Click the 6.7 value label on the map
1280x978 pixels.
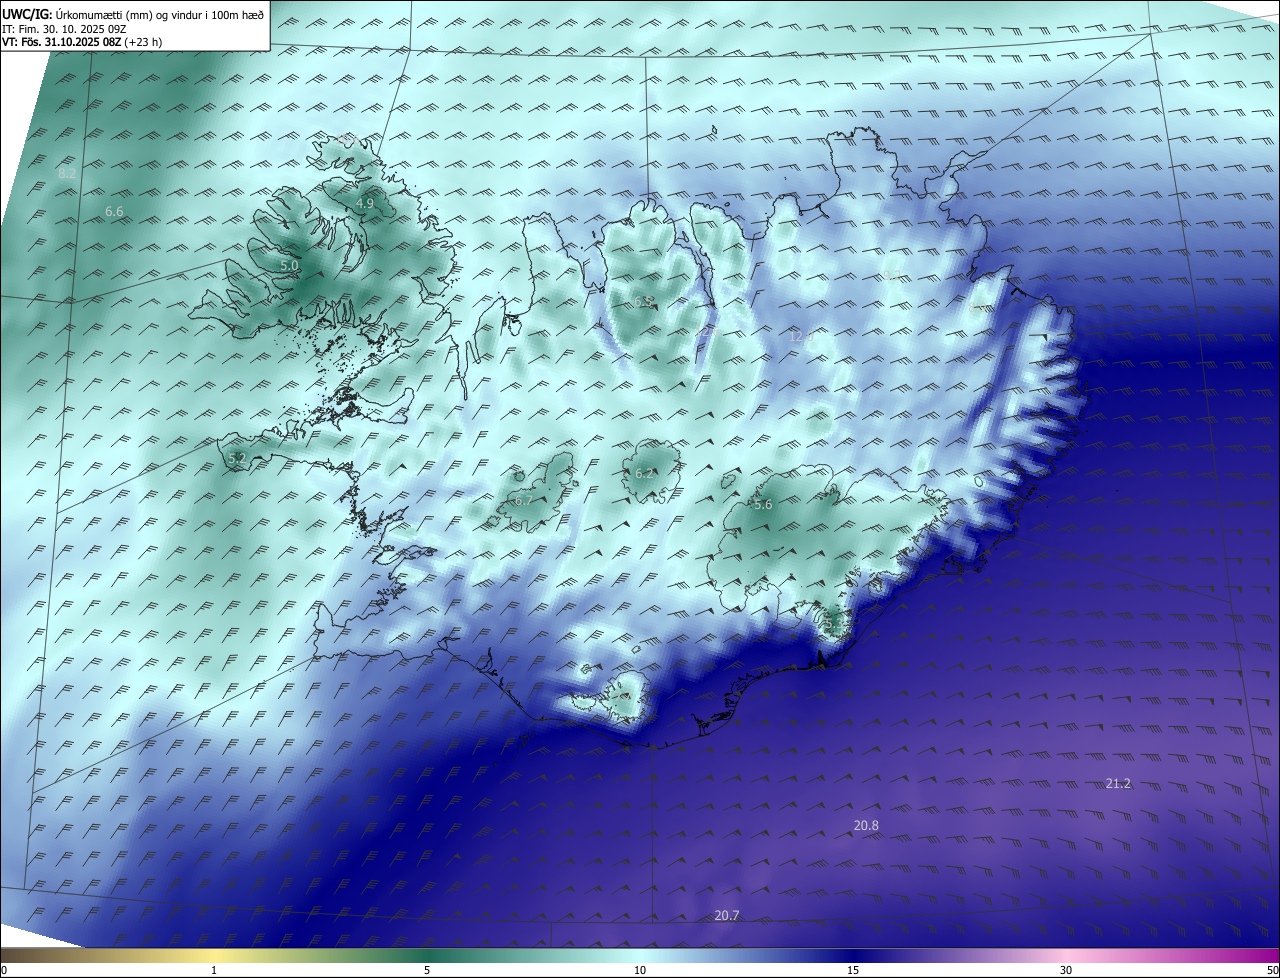tap(523, 500)
